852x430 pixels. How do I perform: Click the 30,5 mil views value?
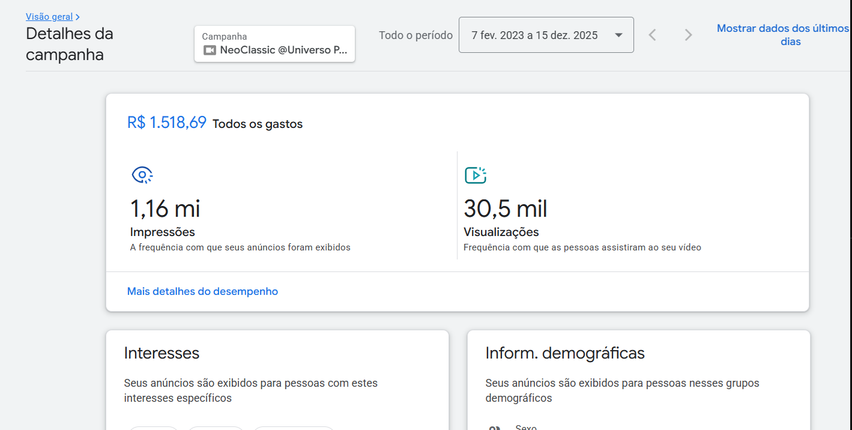[x=505, y=209]
